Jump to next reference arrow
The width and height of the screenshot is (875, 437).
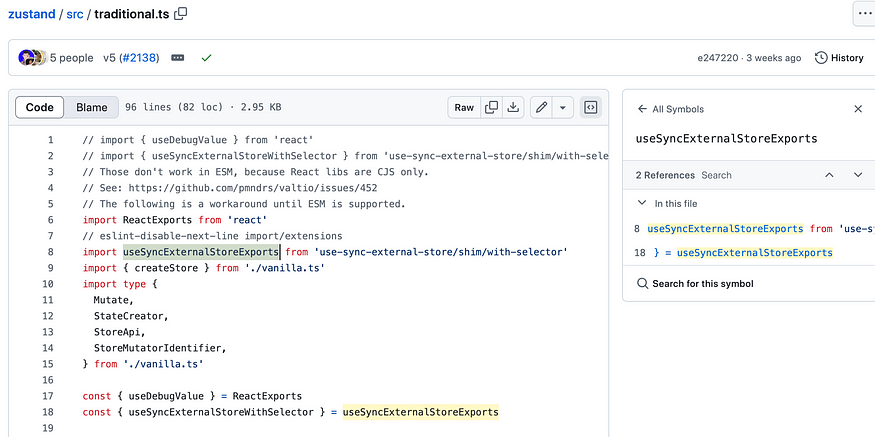pyautogui.click(x=858, y=175)
